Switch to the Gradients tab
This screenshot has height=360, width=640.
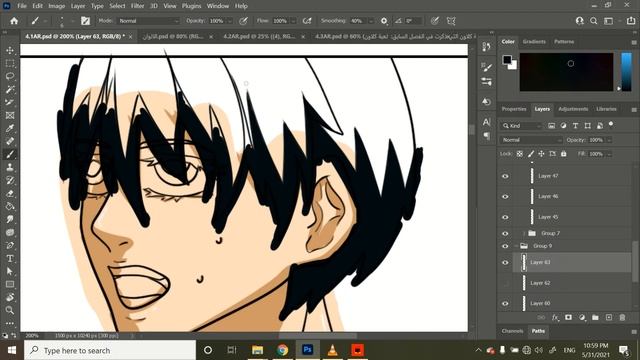[x=534, y=42]
